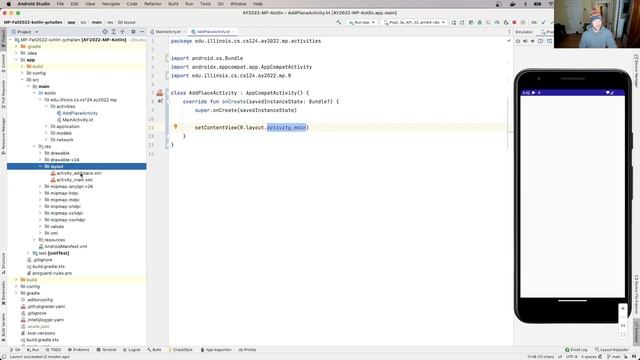Click the app breadcrumb in navigation bar

tap(71, 22)
